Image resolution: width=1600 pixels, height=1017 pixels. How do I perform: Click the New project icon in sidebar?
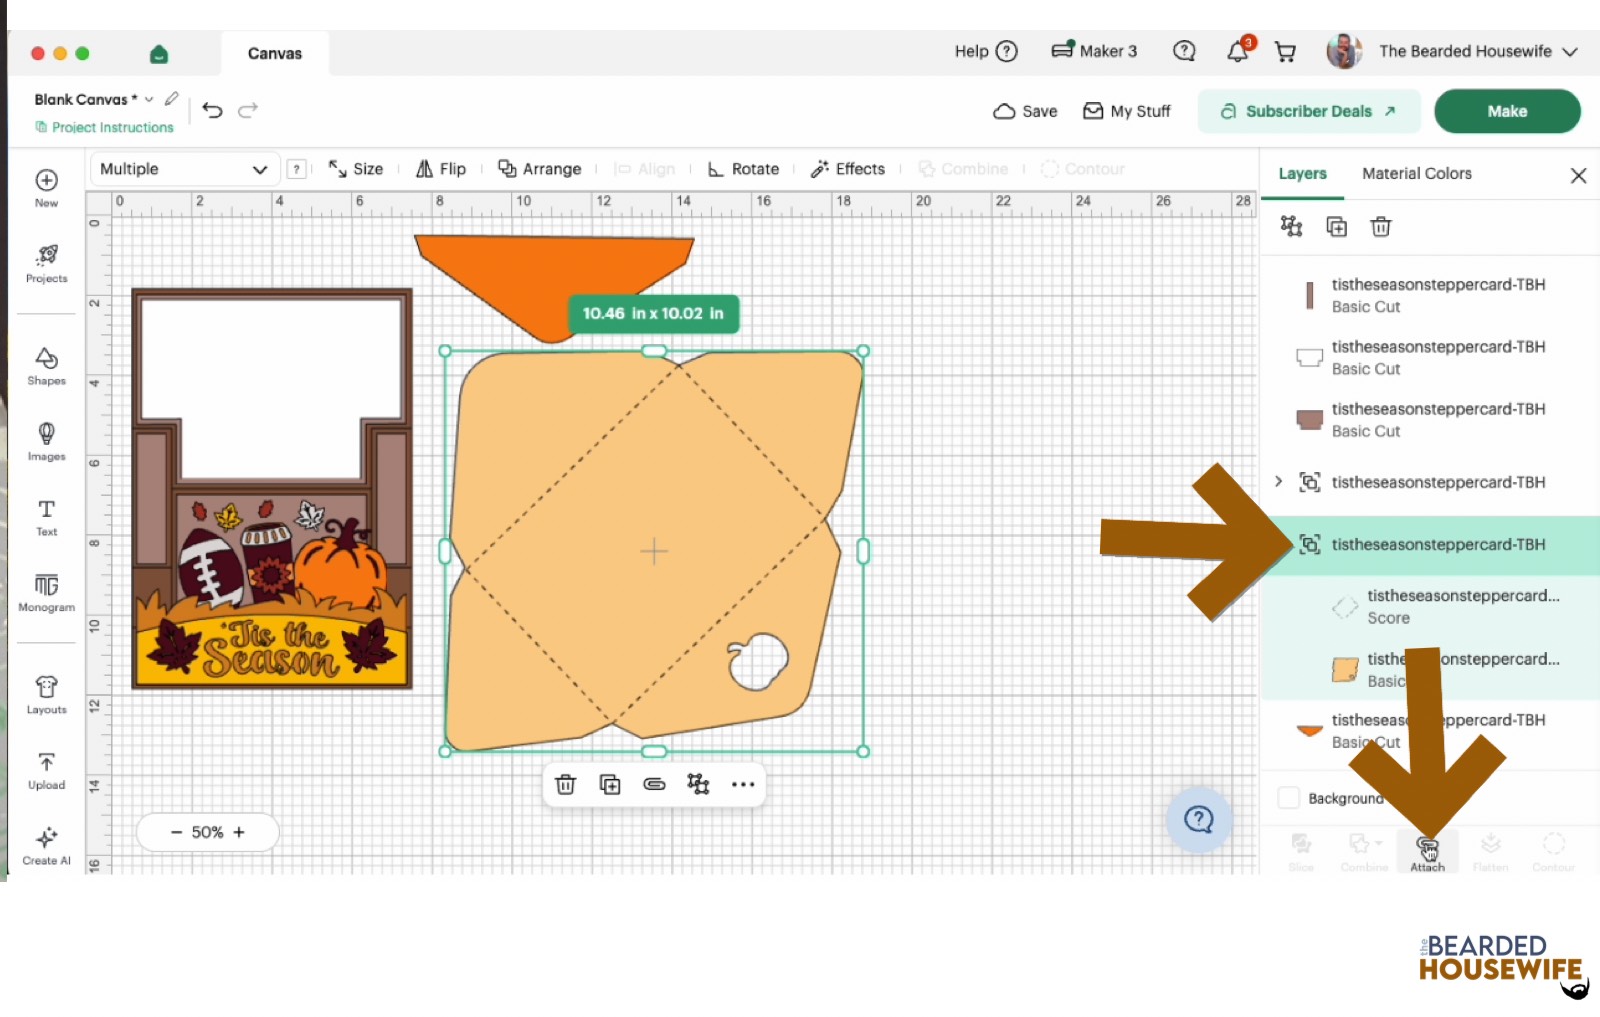click(46, 187)
